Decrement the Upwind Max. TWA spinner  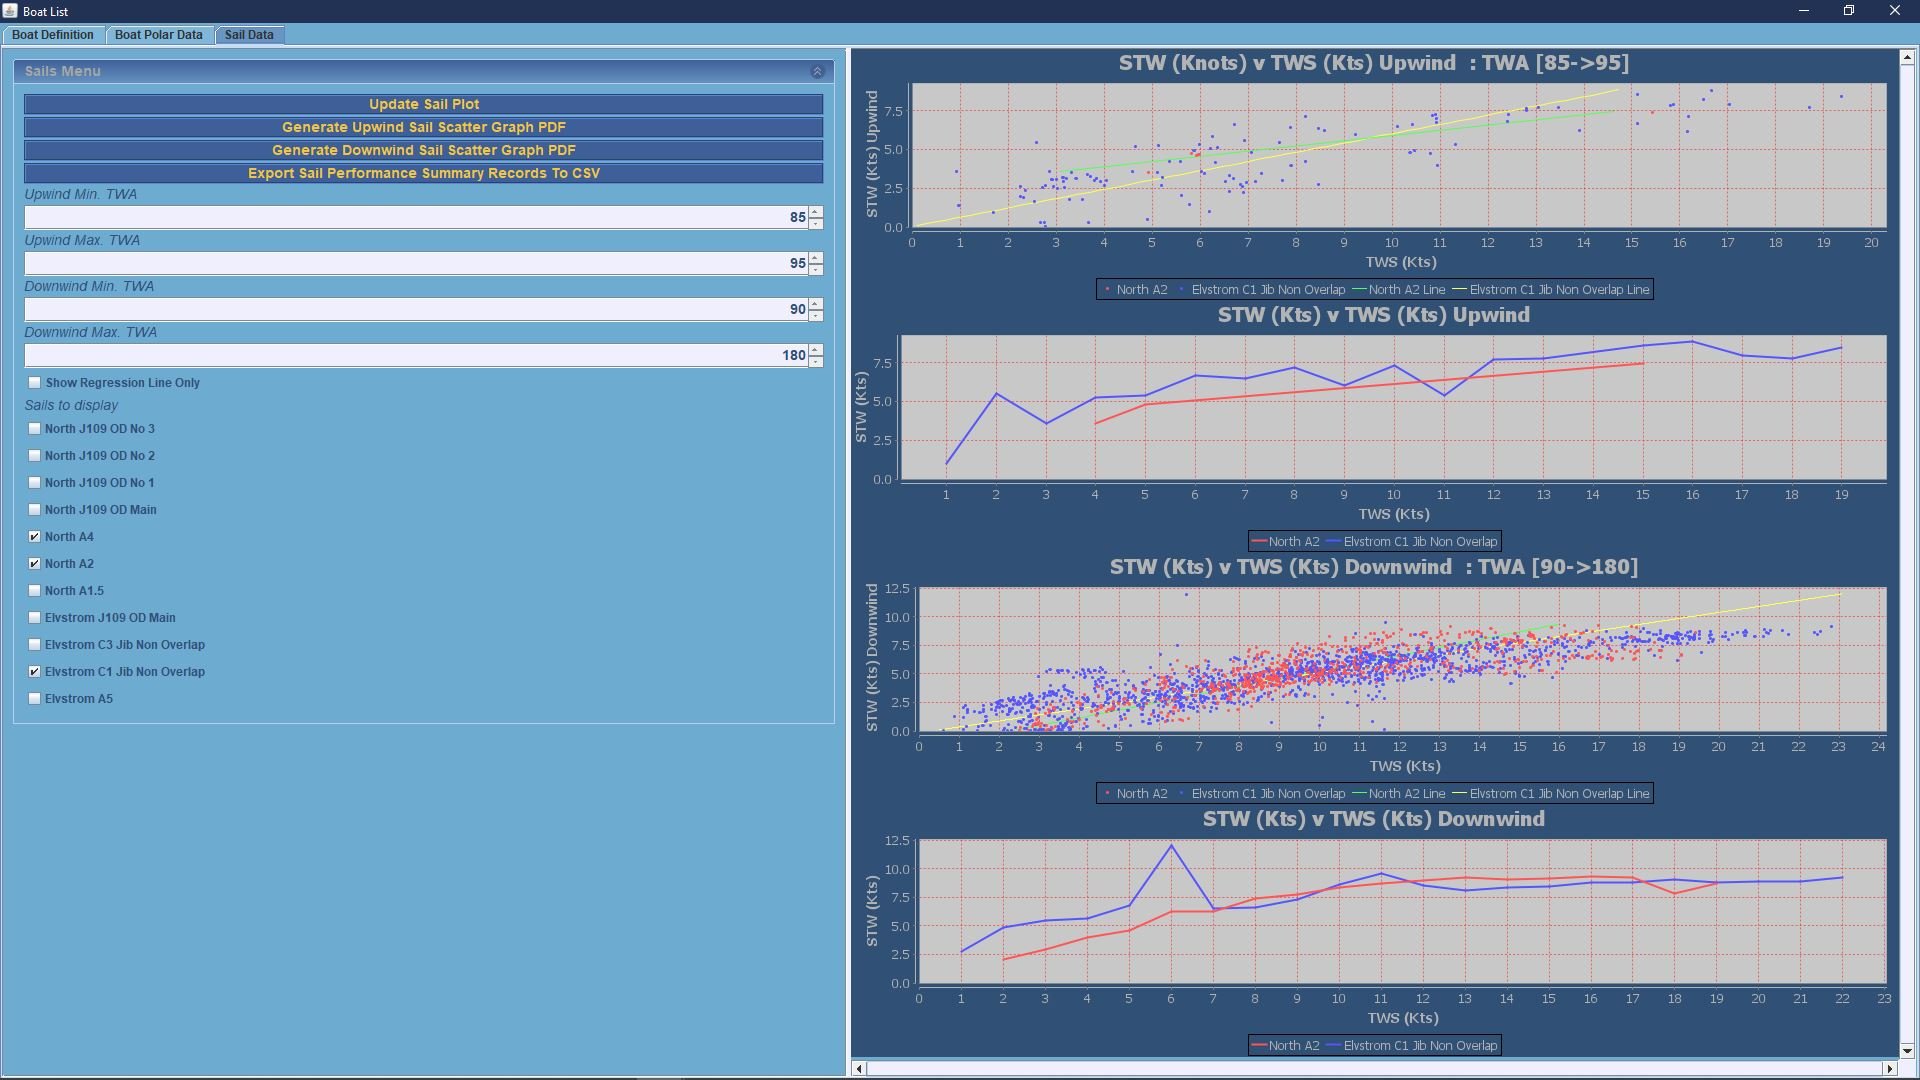[x=816, y=269]
